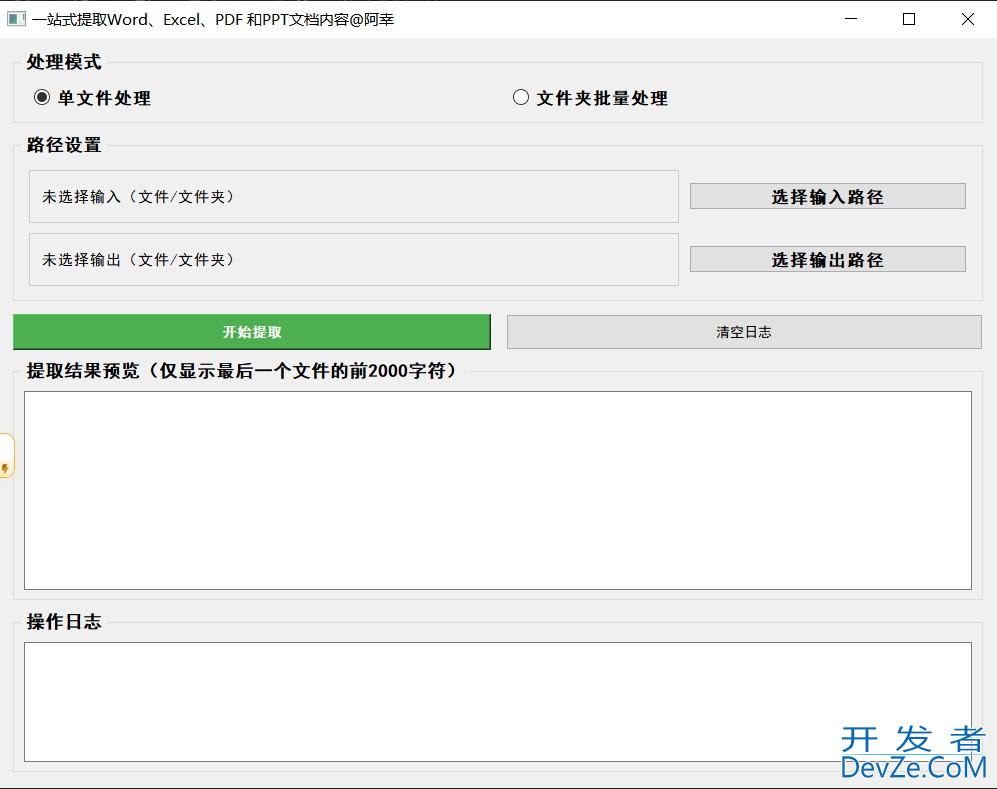Screen dimensions: 997x789
Task: Click the 提取结果预览 section heading
Action: click(x=241, y=371)
